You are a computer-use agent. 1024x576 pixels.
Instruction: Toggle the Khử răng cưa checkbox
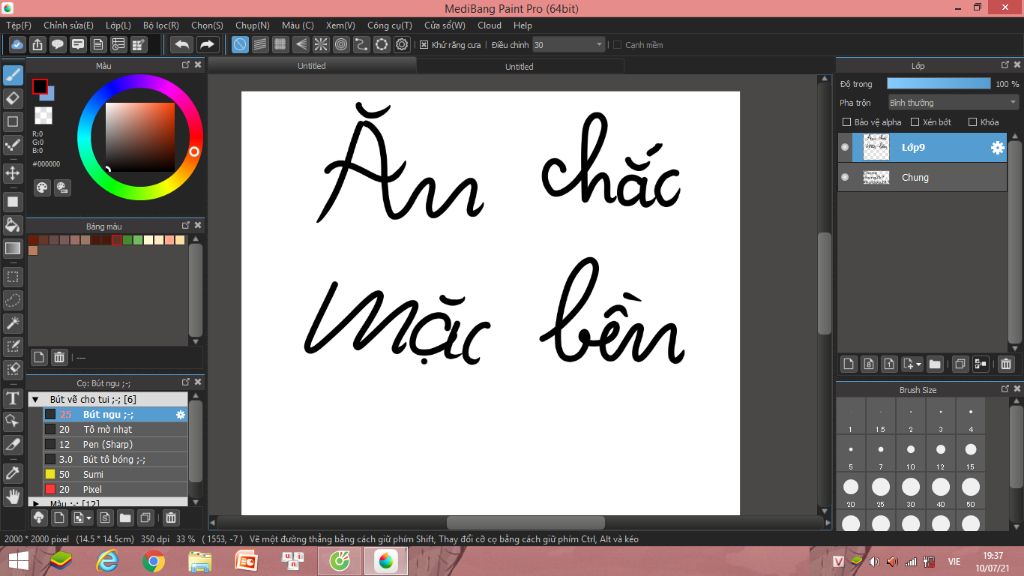(x=424, y=44)
